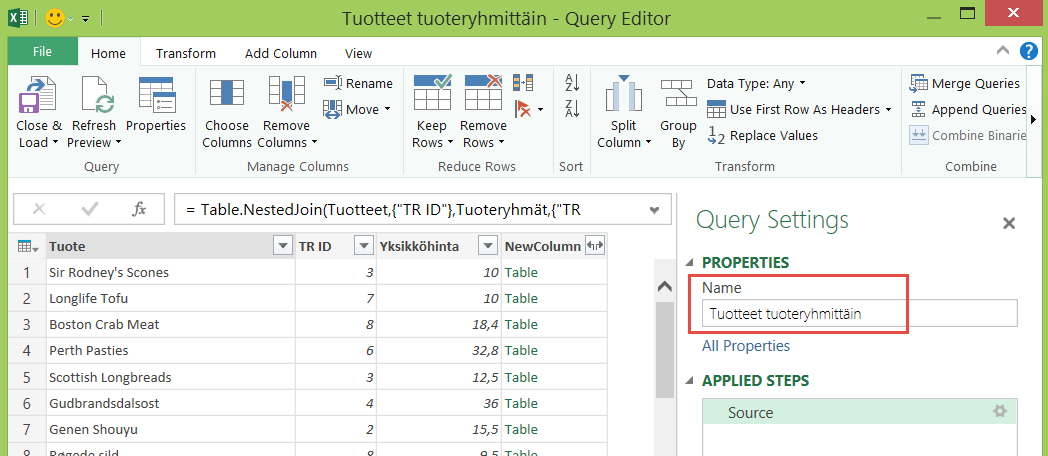Click the Close & Load icon
The height and width of the screenshot is (456, 1048).
pos(38,96)
